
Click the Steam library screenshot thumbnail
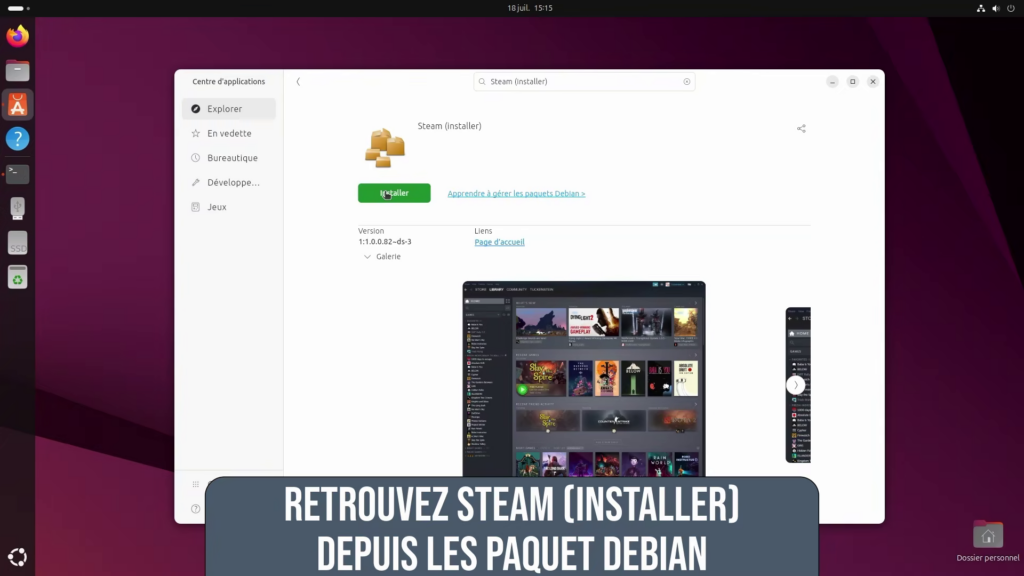(x=584, y=378)
